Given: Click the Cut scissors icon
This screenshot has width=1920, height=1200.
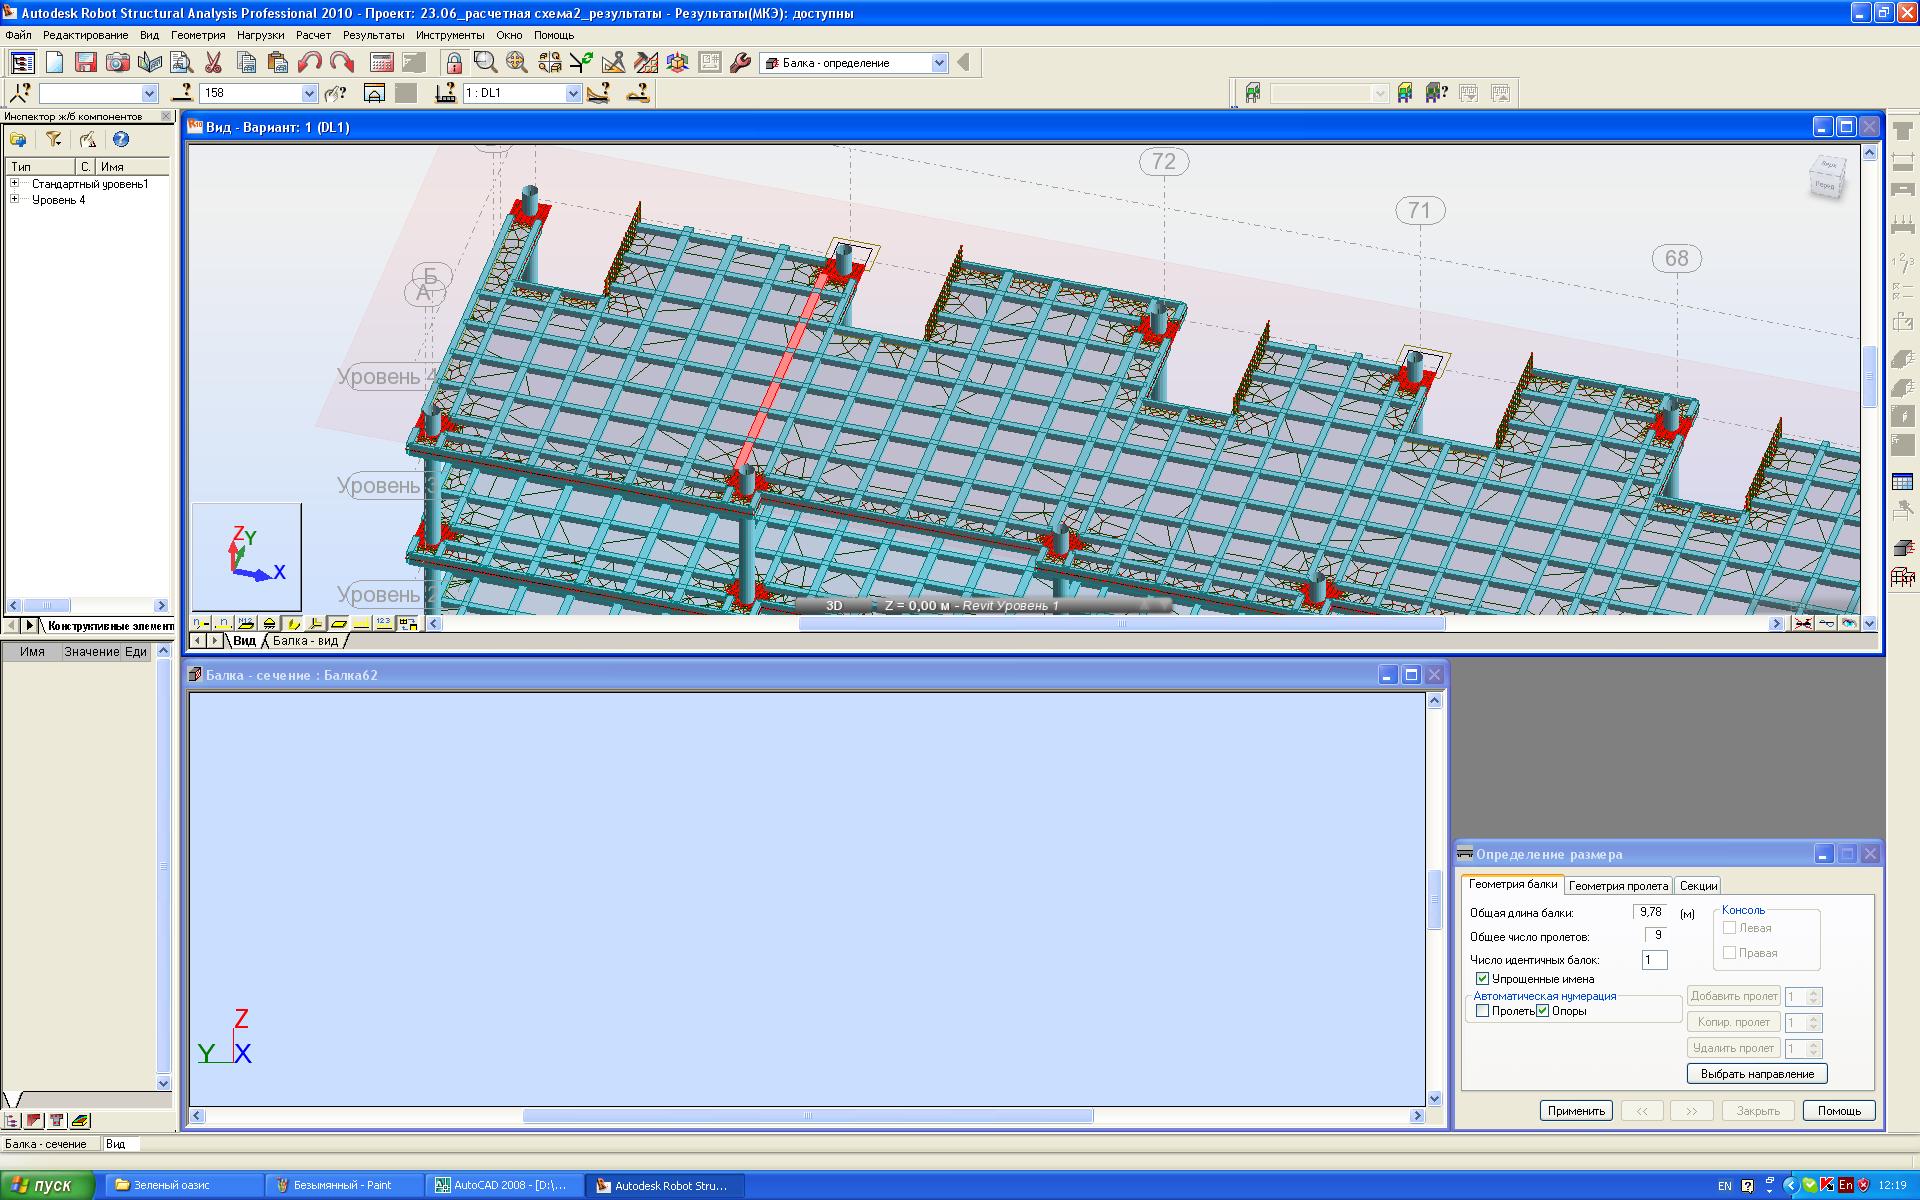Looking at the screenshot, I should 213,62.
